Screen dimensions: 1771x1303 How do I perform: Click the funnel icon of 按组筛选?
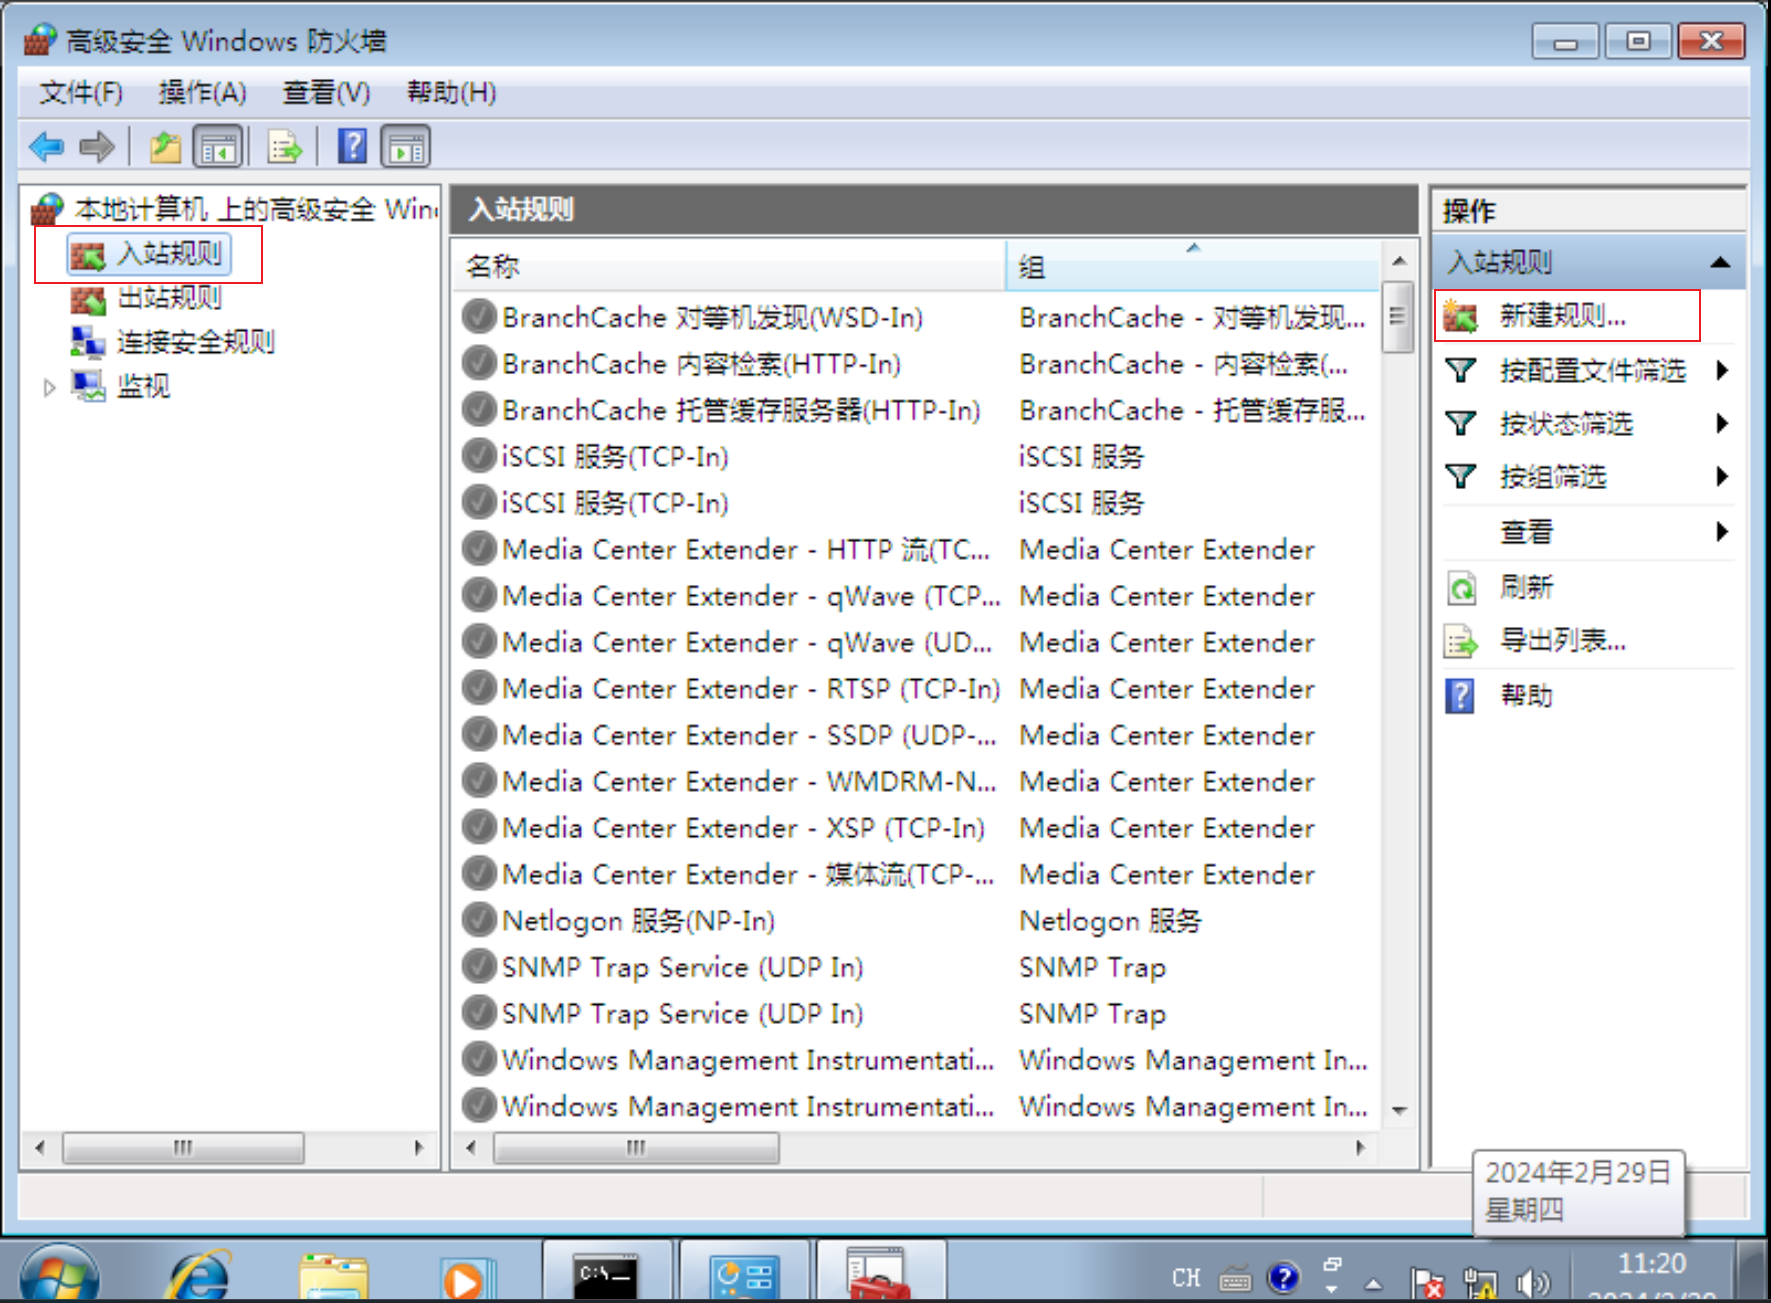click(1461, 477)
